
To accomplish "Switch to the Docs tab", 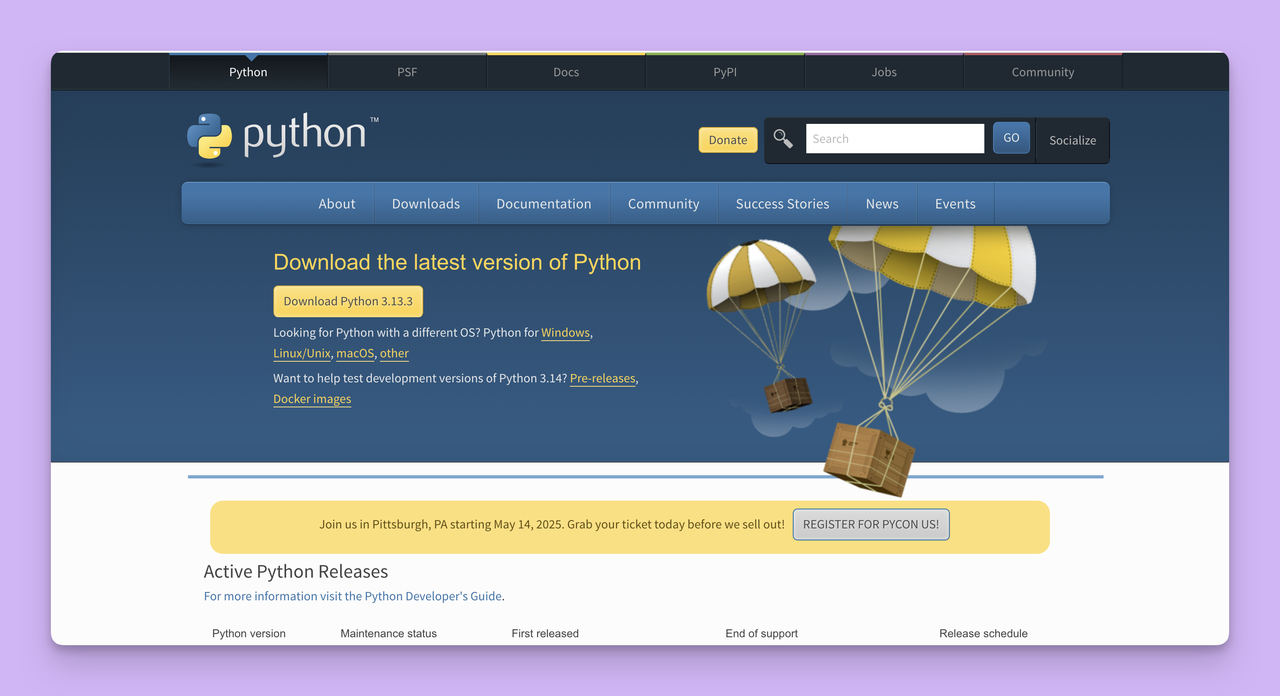I will pyautogui.click(x=565, y=71).
